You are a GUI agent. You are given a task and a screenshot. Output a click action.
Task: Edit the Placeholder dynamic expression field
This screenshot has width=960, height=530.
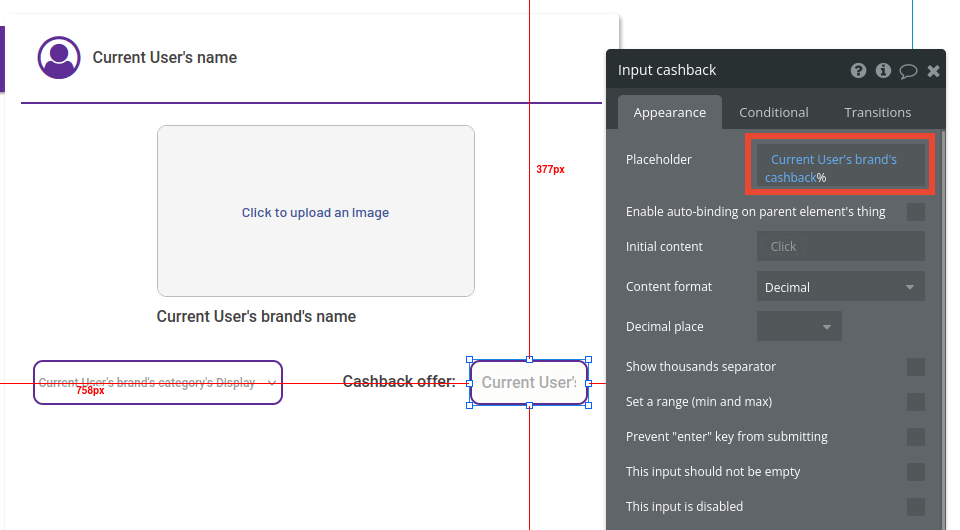pos(841,165)
